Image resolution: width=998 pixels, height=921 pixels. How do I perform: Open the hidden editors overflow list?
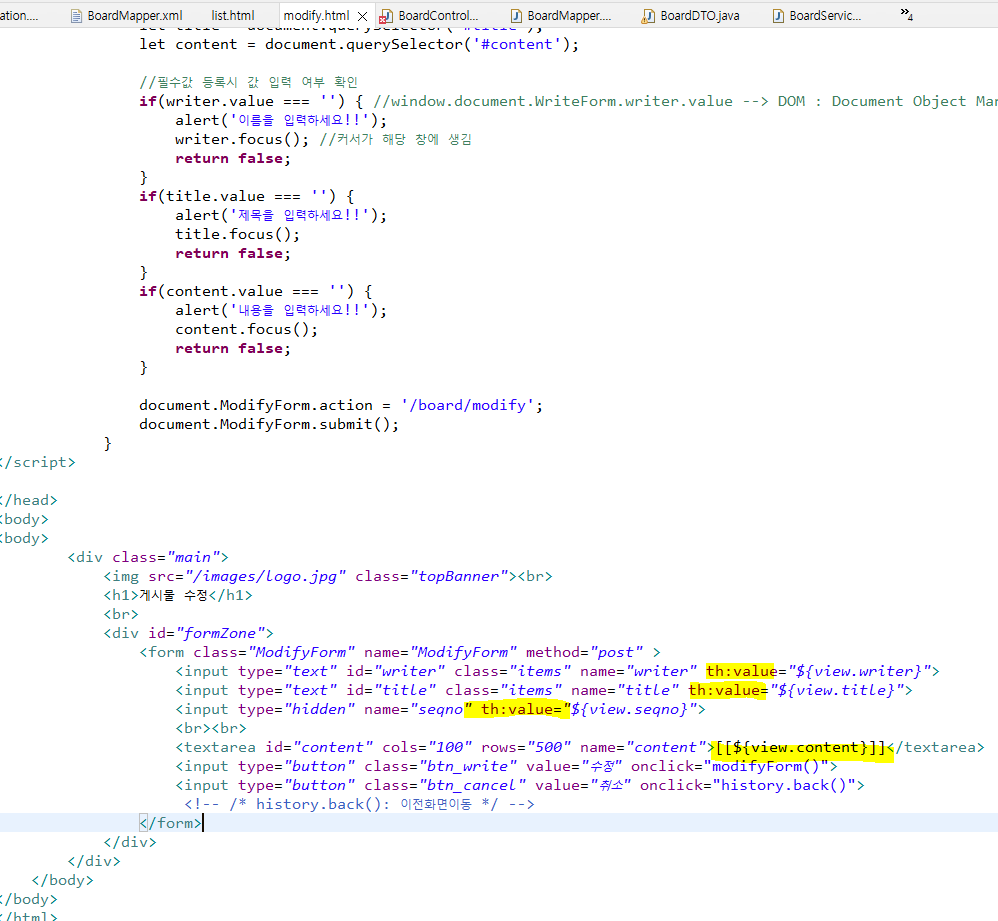(x=907, y=14)
